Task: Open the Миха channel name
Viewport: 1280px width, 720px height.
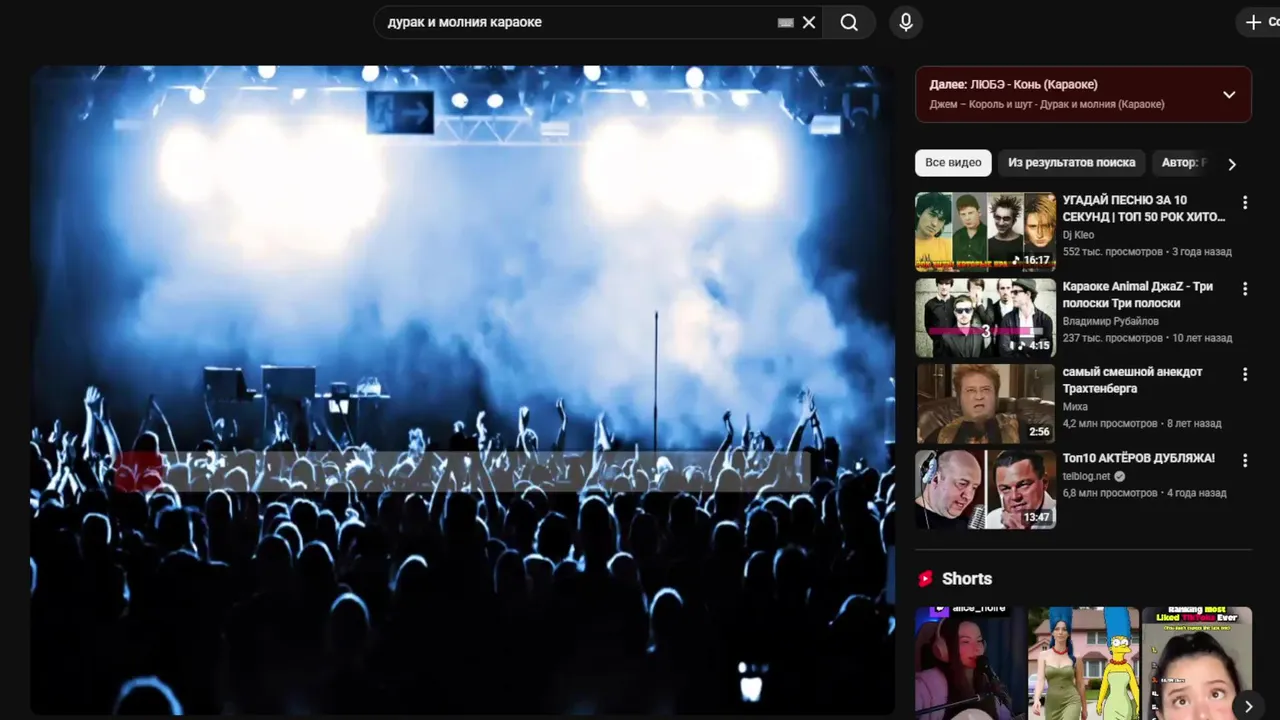Action: (x=1075, y=407)
